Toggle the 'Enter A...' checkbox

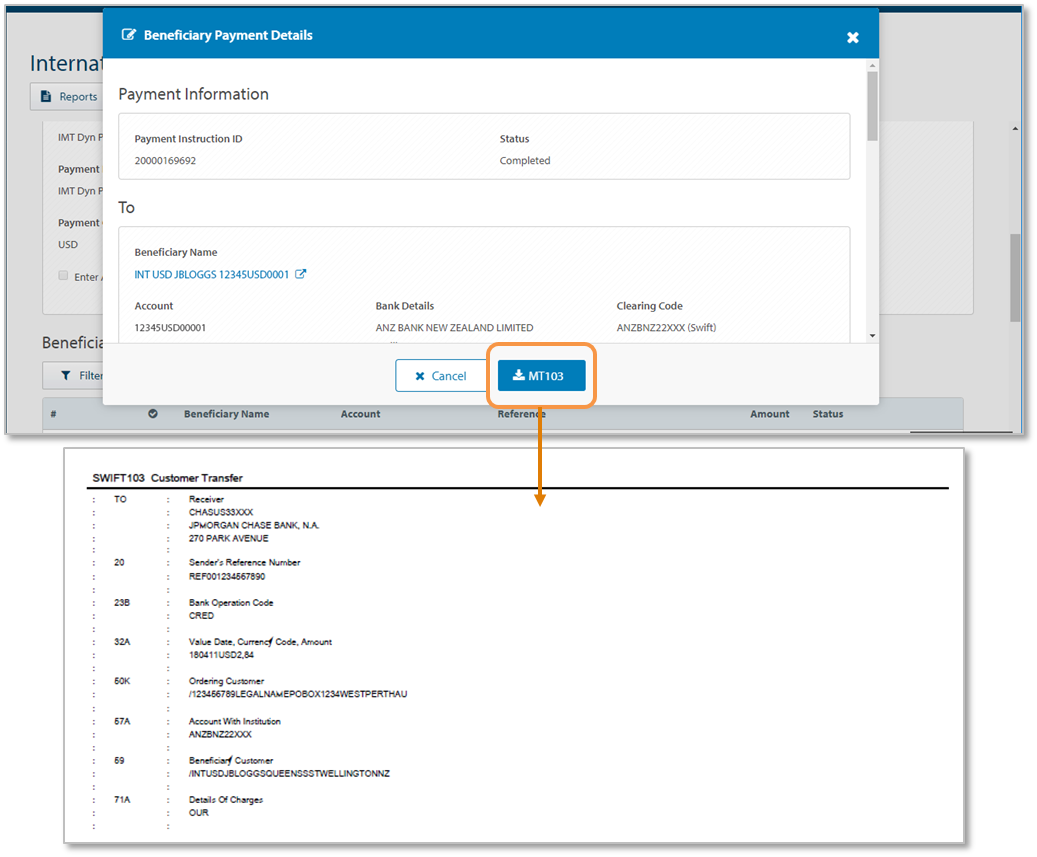point(63,276)
